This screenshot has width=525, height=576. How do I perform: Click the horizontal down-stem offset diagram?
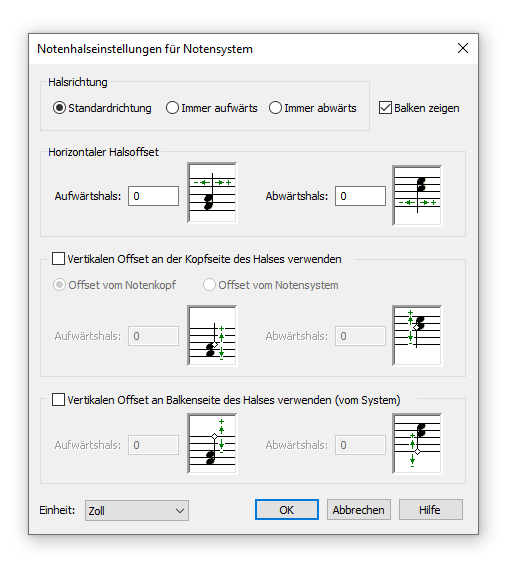click(x=417, y=195)
